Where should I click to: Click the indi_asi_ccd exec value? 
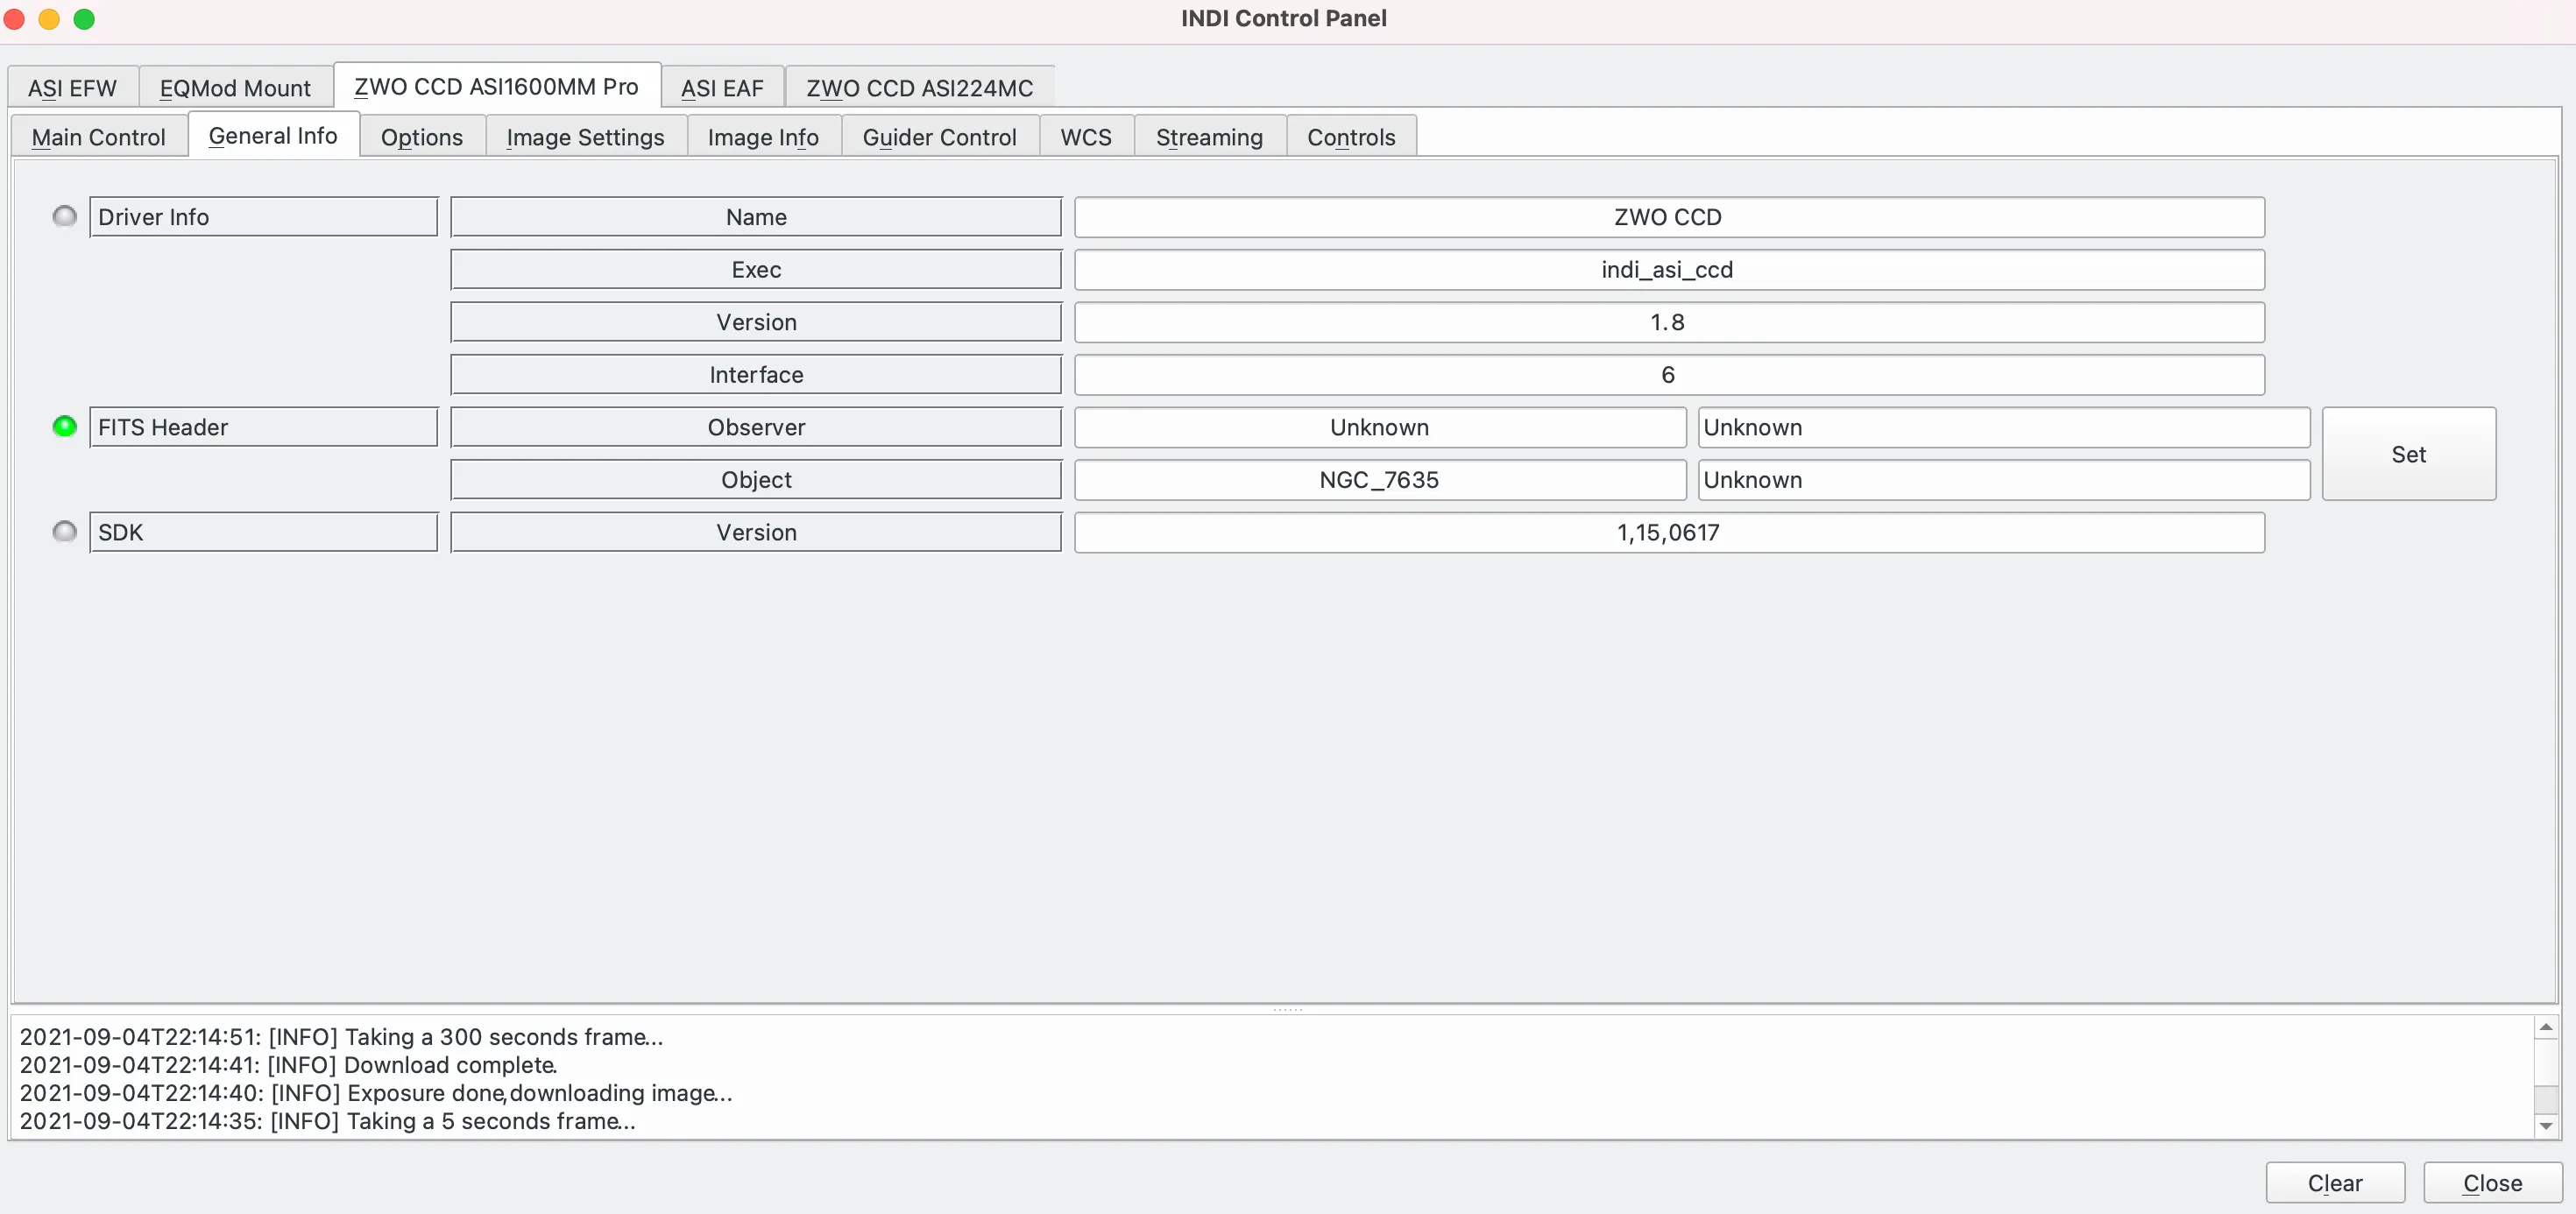coord(1669,270)
